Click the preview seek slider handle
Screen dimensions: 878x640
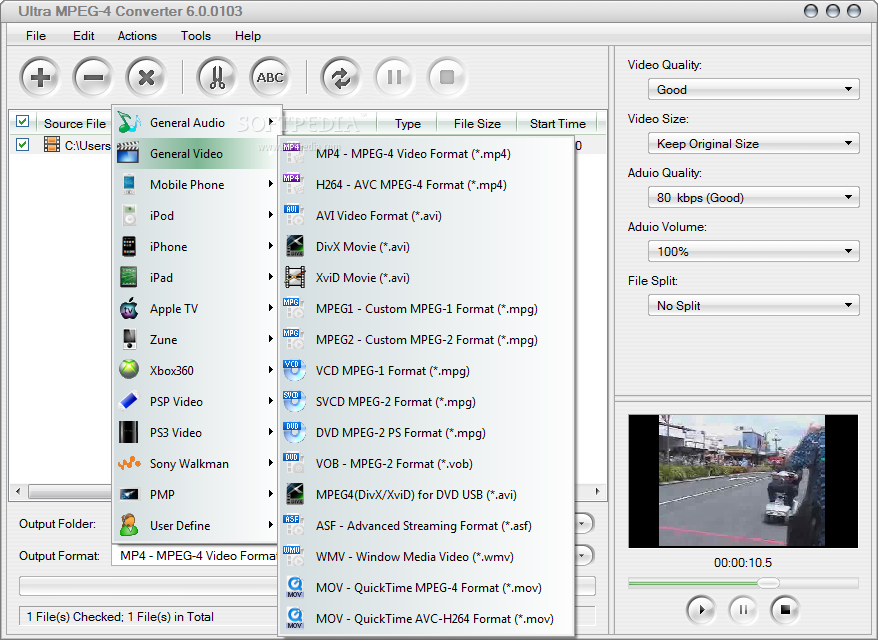(768, 583)
